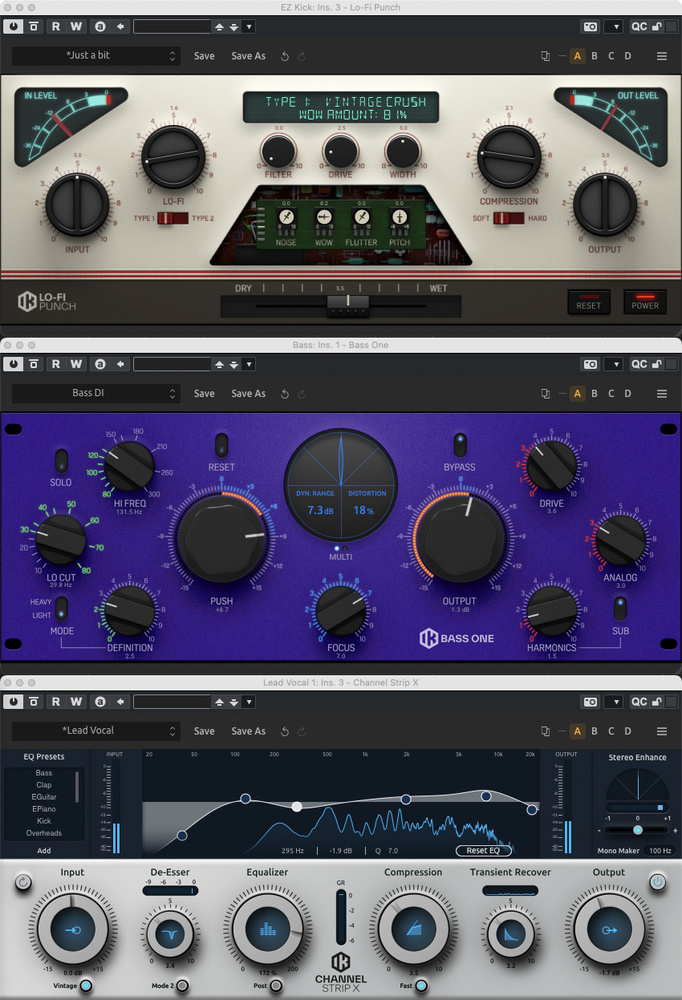Image resolution: width=682 pixels, height=1000 pixels.
Task: Open 'Bass DI' preset dropdown
Action: pyautogui.click(x=94, y=393)
